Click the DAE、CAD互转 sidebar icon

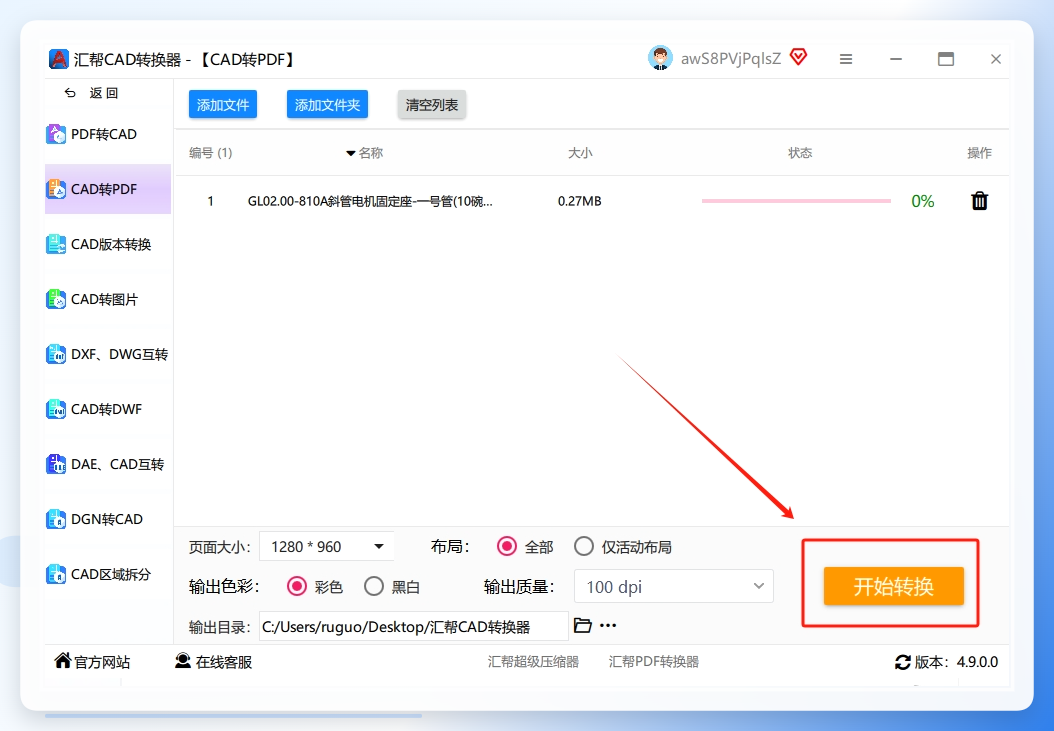56,464
